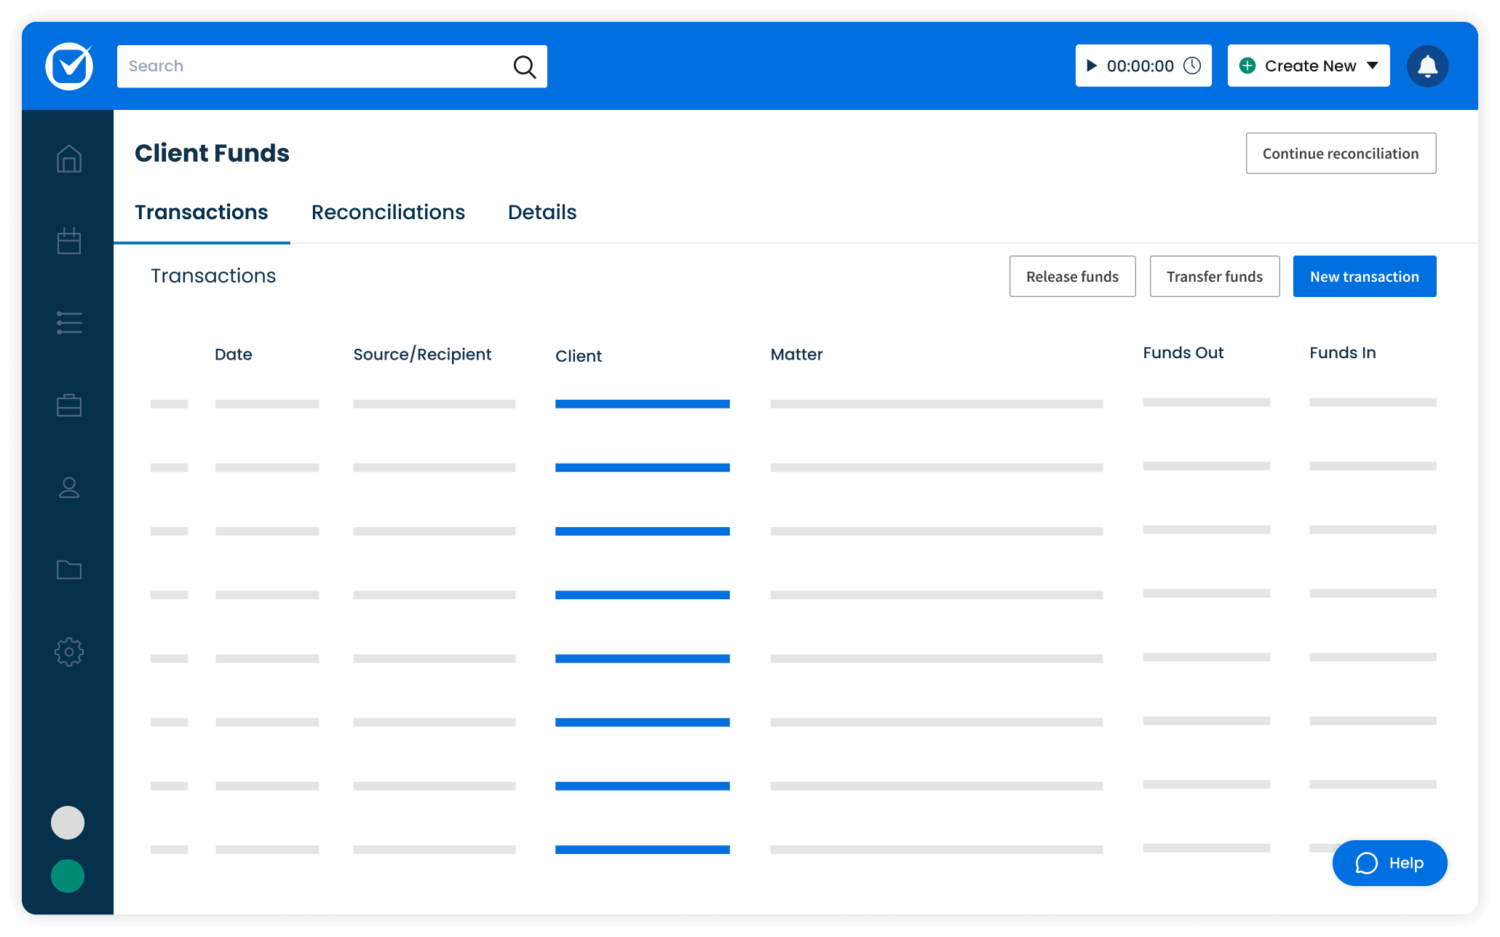Switch to the Reconciliations tab
The width and height of the screenshot is (1500, 937).
[388, 212]
